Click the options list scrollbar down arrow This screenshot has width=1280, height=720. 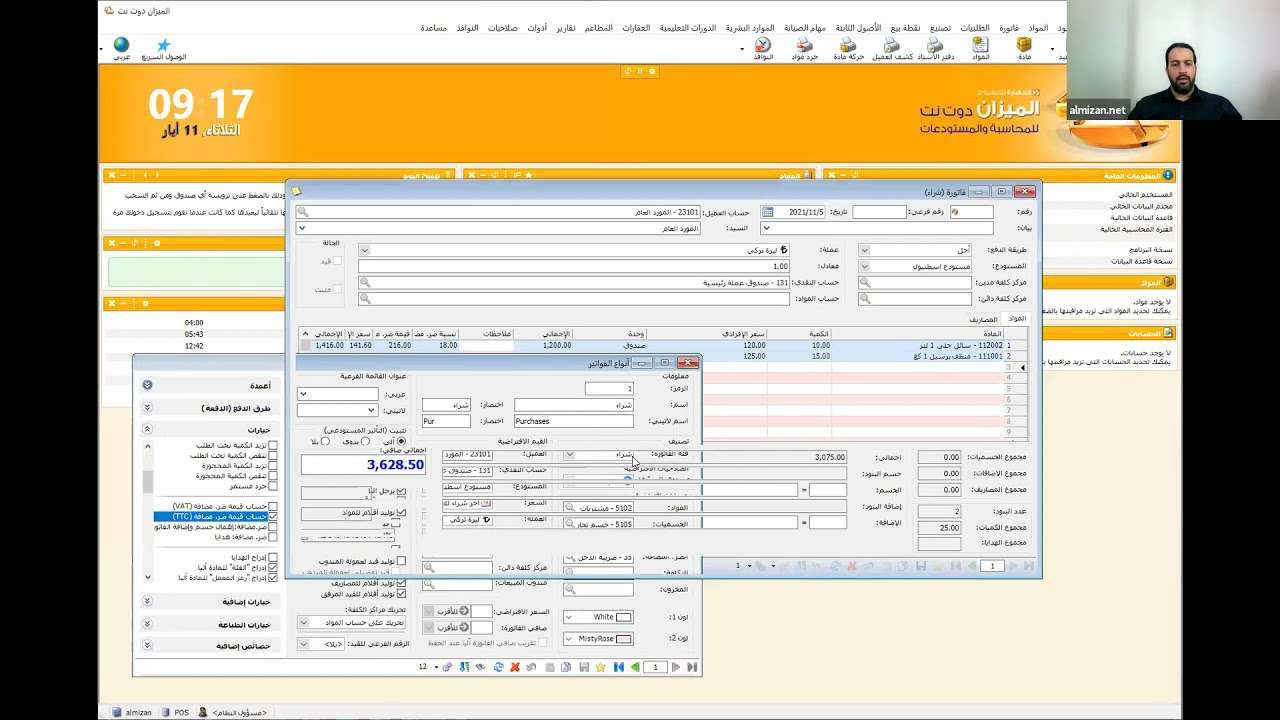click(x=148, y=578)
